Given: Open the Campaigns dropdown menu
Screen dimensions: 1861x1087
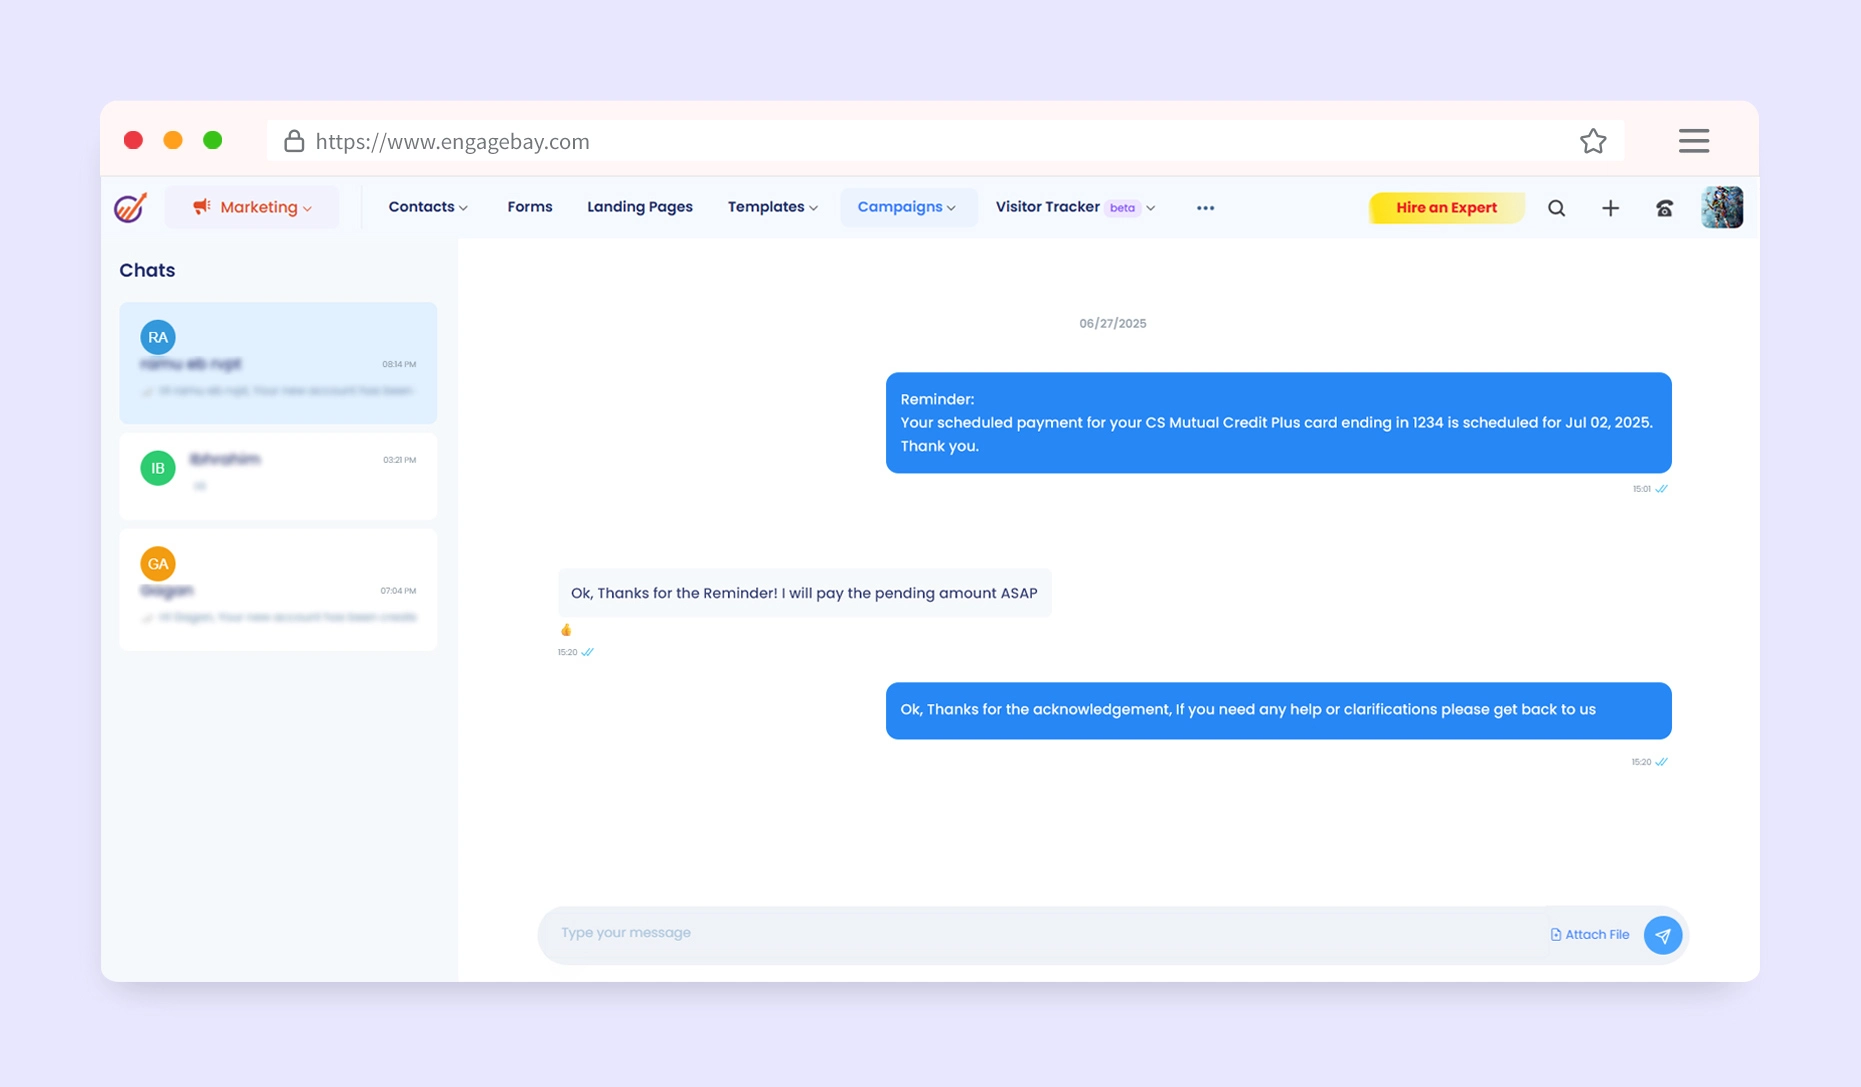Looking at the screenshot, I should 907,207.
